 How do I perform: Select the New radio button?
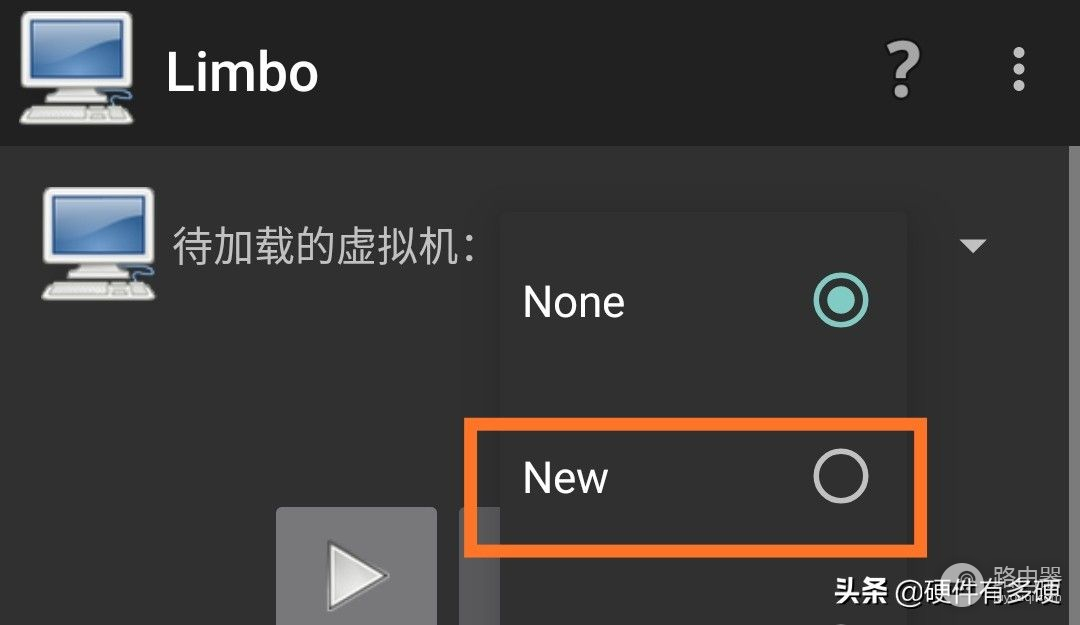coord(840,476)
